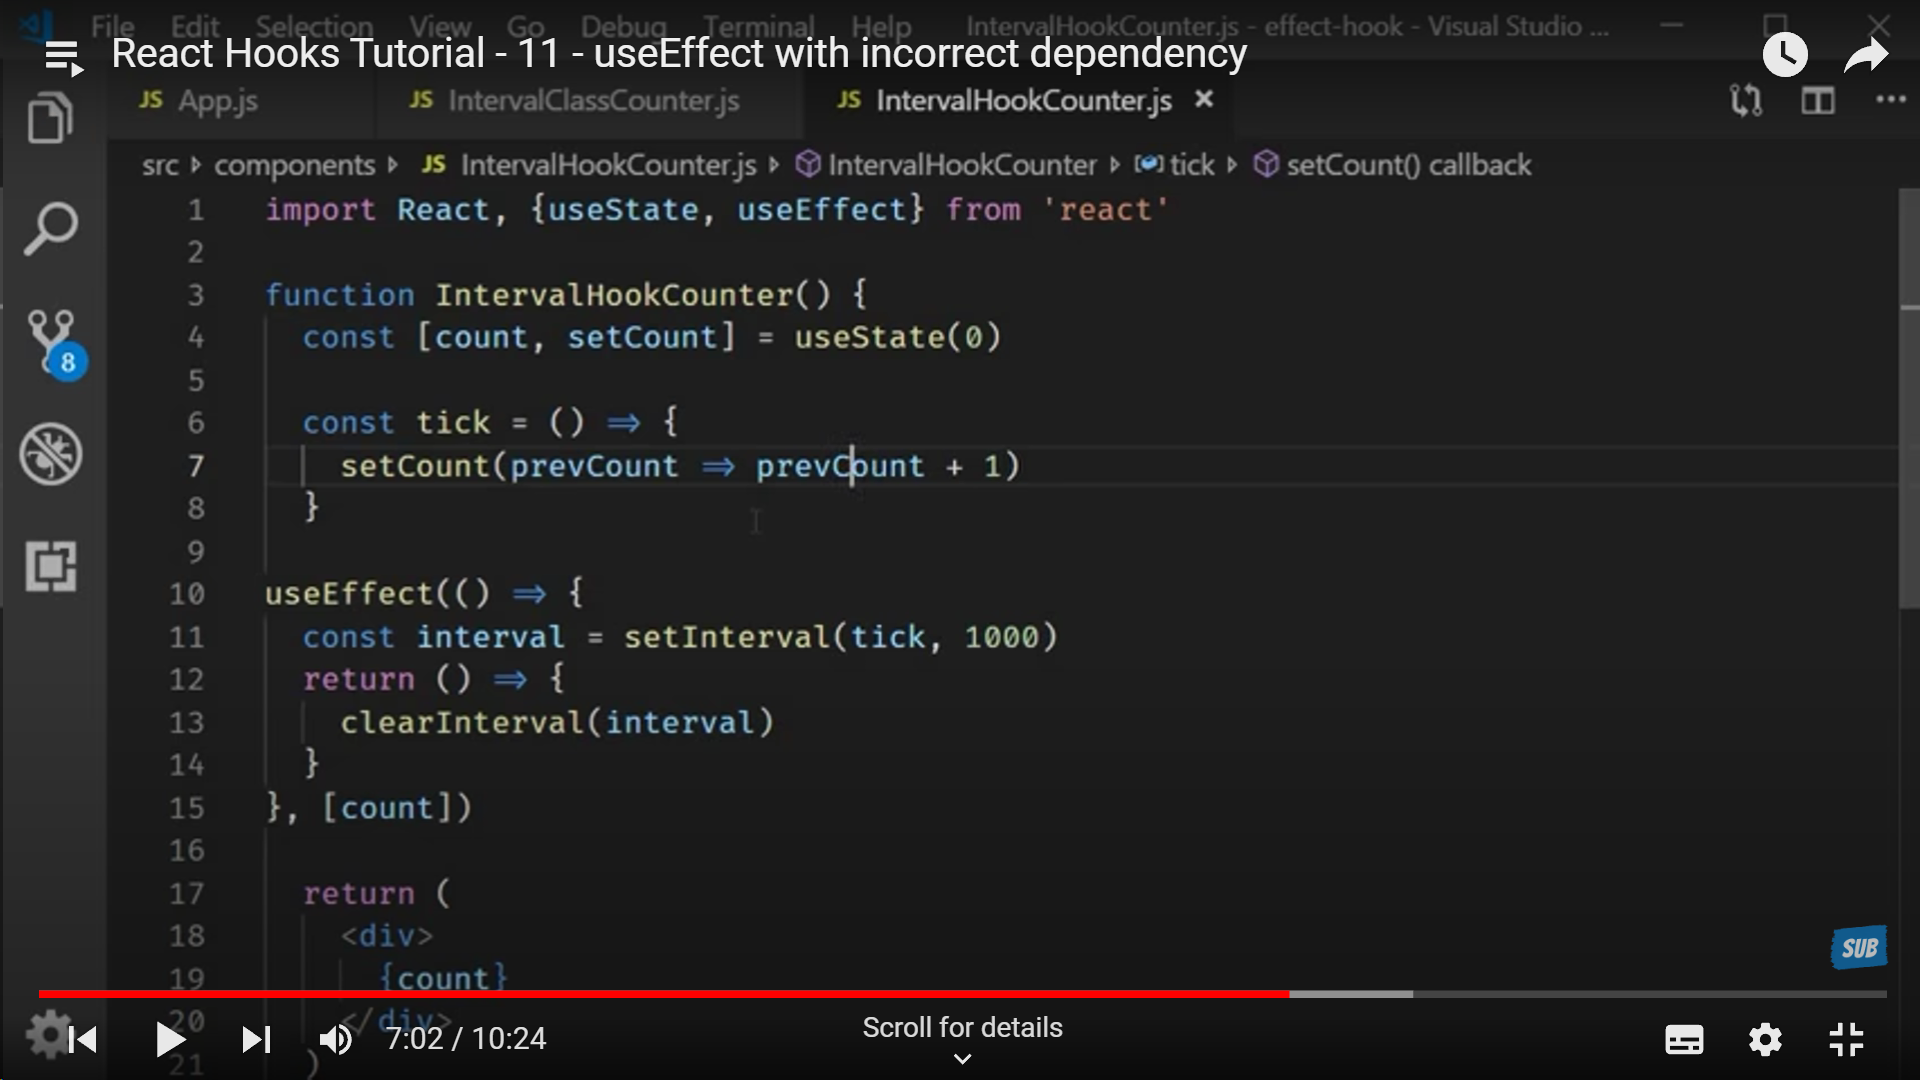This screenshot has height=1080, width=1920.
Task: Click the Watch Later clock icon
Action: pos(1785,55)
